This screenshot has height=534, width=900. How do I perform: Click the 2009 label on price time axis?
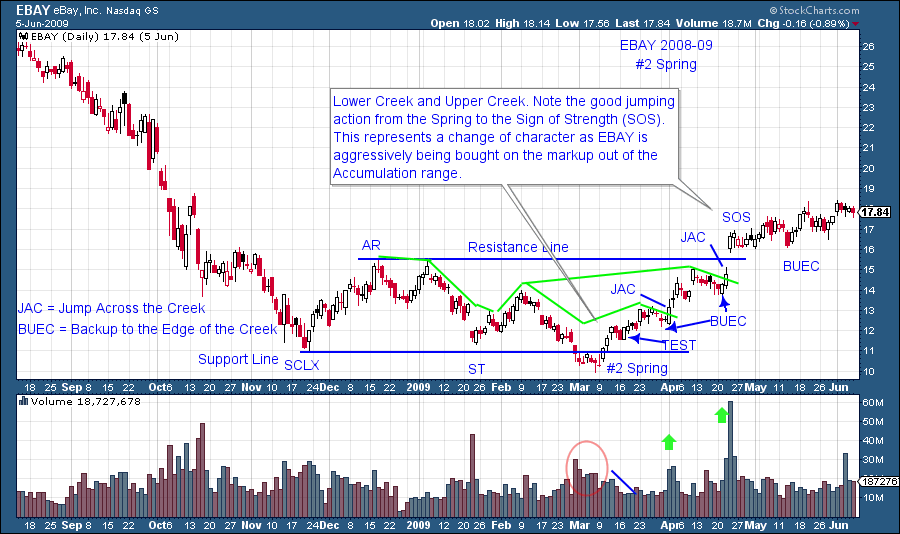(418, 387)
